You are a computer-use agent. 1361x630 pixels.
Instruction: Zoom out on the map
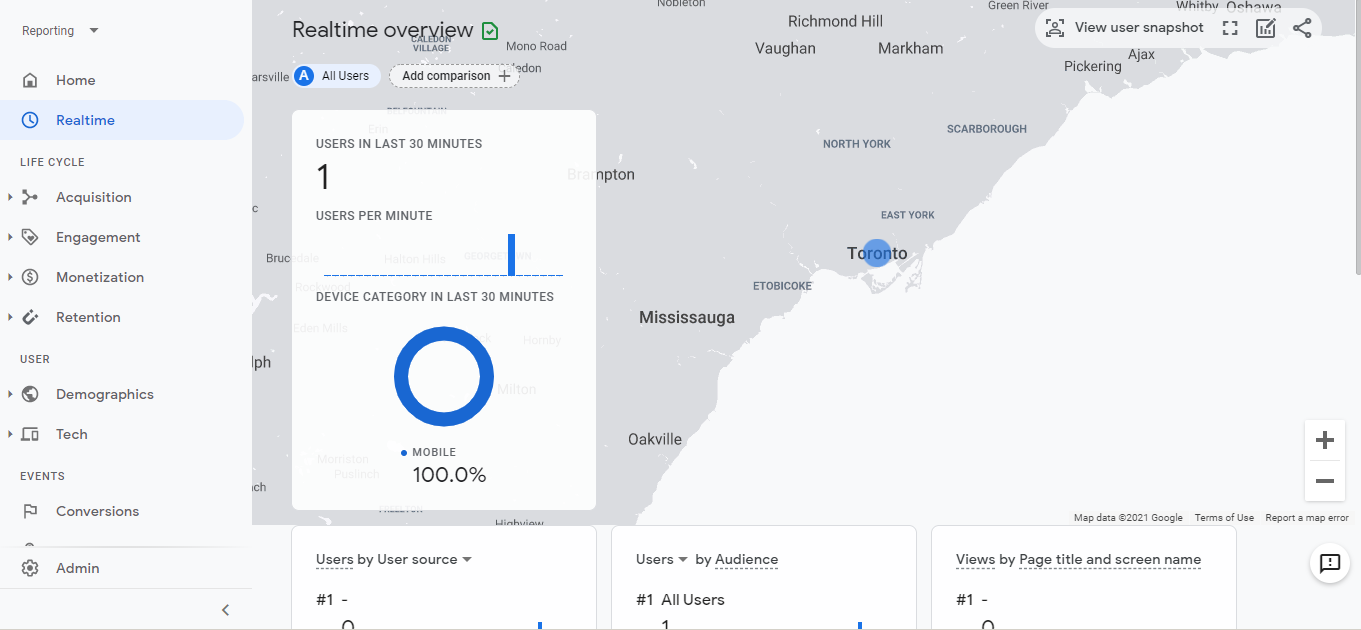click(1325, 481)
